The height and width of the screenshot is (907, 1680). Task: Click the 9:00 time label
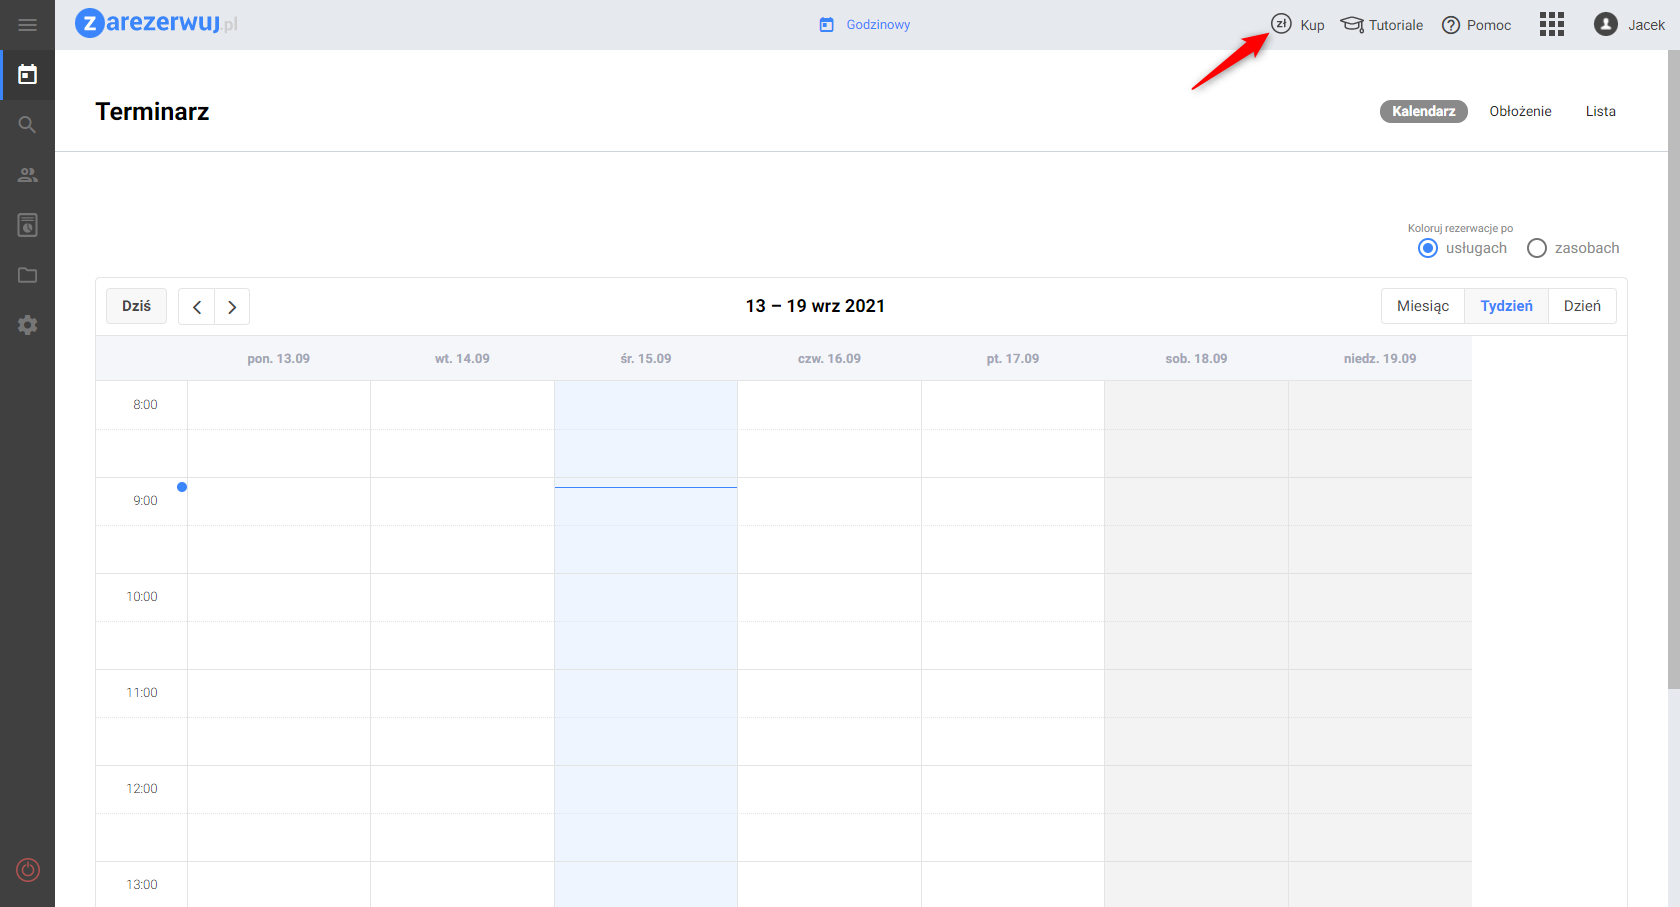click(x=145, y=501)
